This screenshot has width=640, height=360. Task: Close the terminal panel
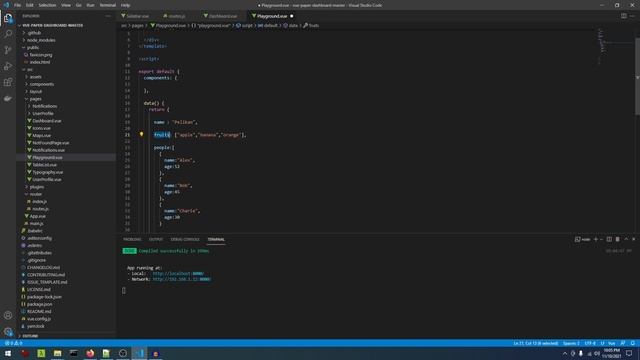click(633, 239)
